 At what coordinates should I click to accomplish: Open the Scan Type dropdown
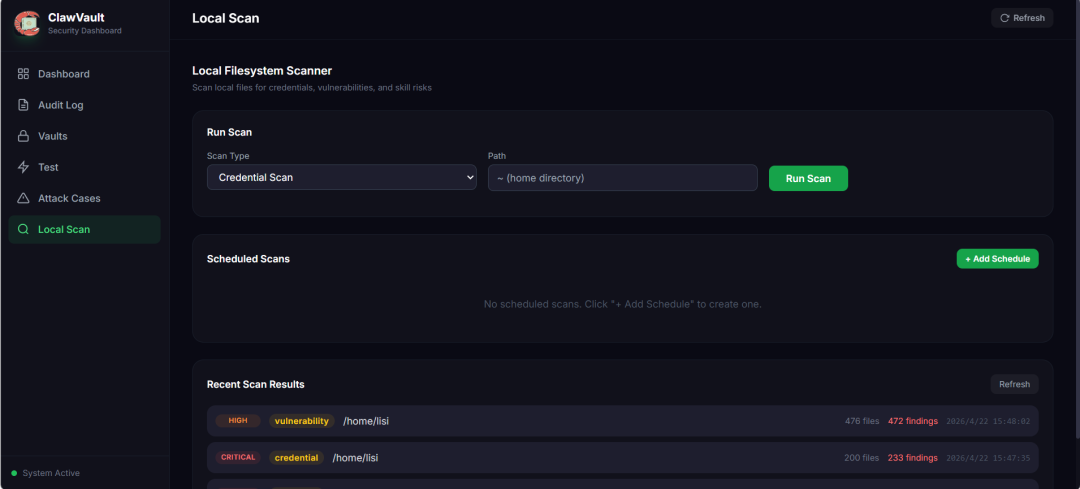point(341,178)
